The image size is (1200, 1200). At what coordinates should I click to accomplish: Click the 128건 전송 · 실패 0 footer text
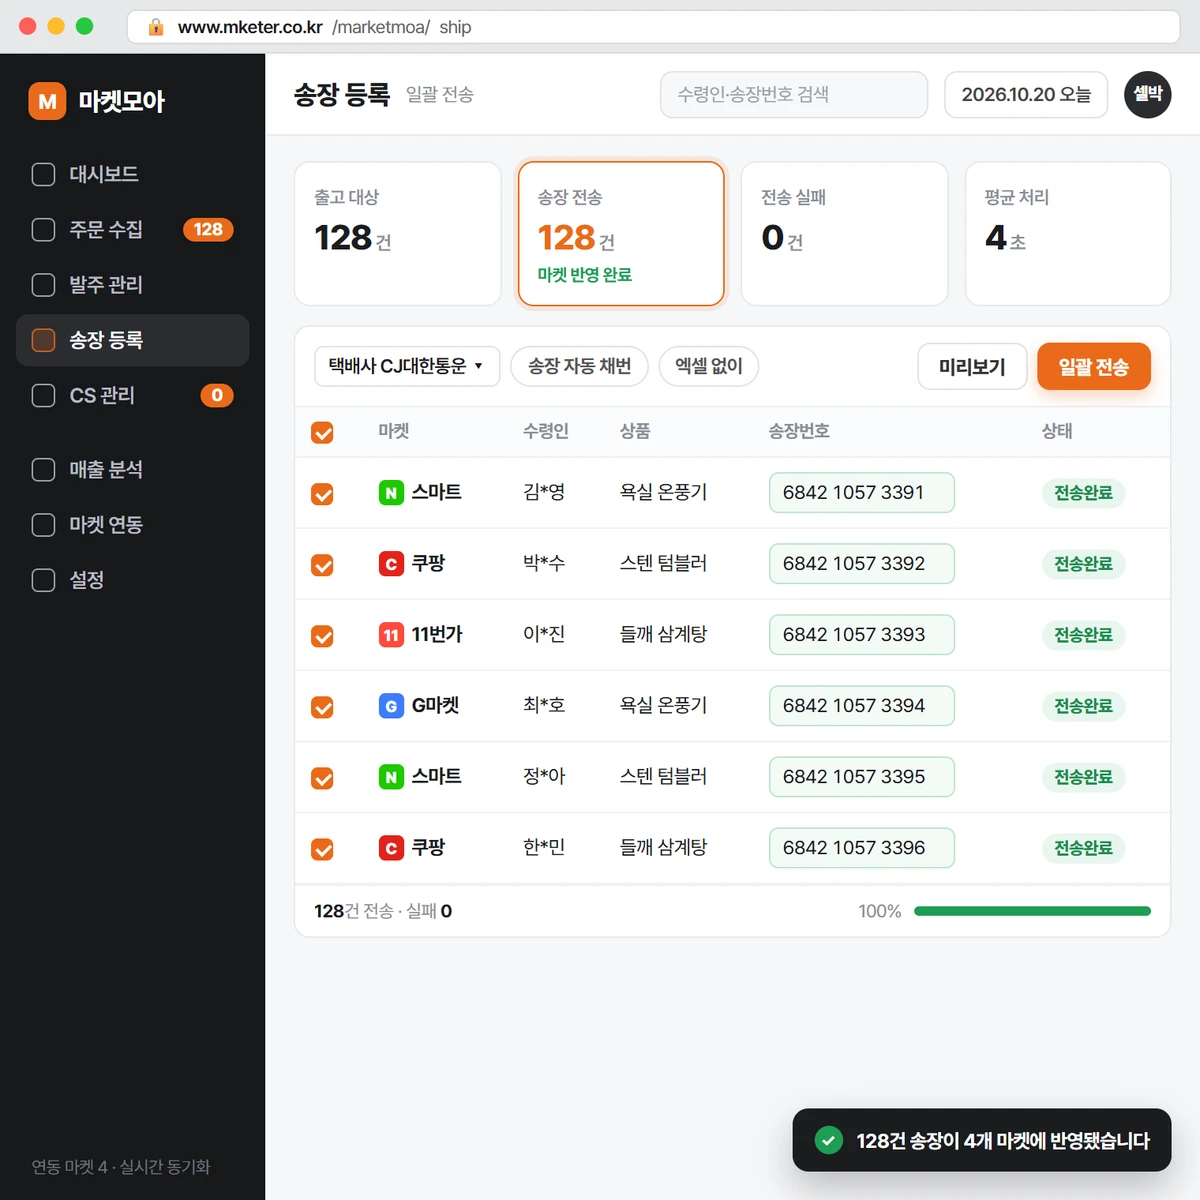tap(383, 911)
